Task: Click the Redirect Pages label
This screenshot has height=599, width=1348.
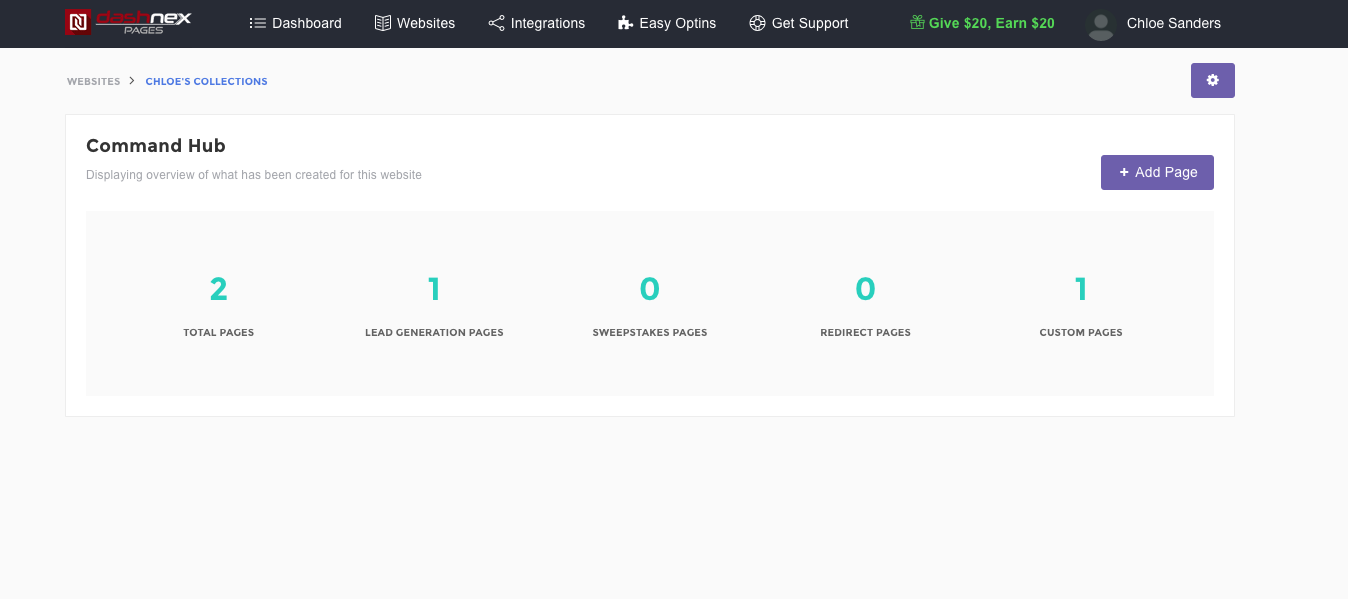Action: [866, 332]
